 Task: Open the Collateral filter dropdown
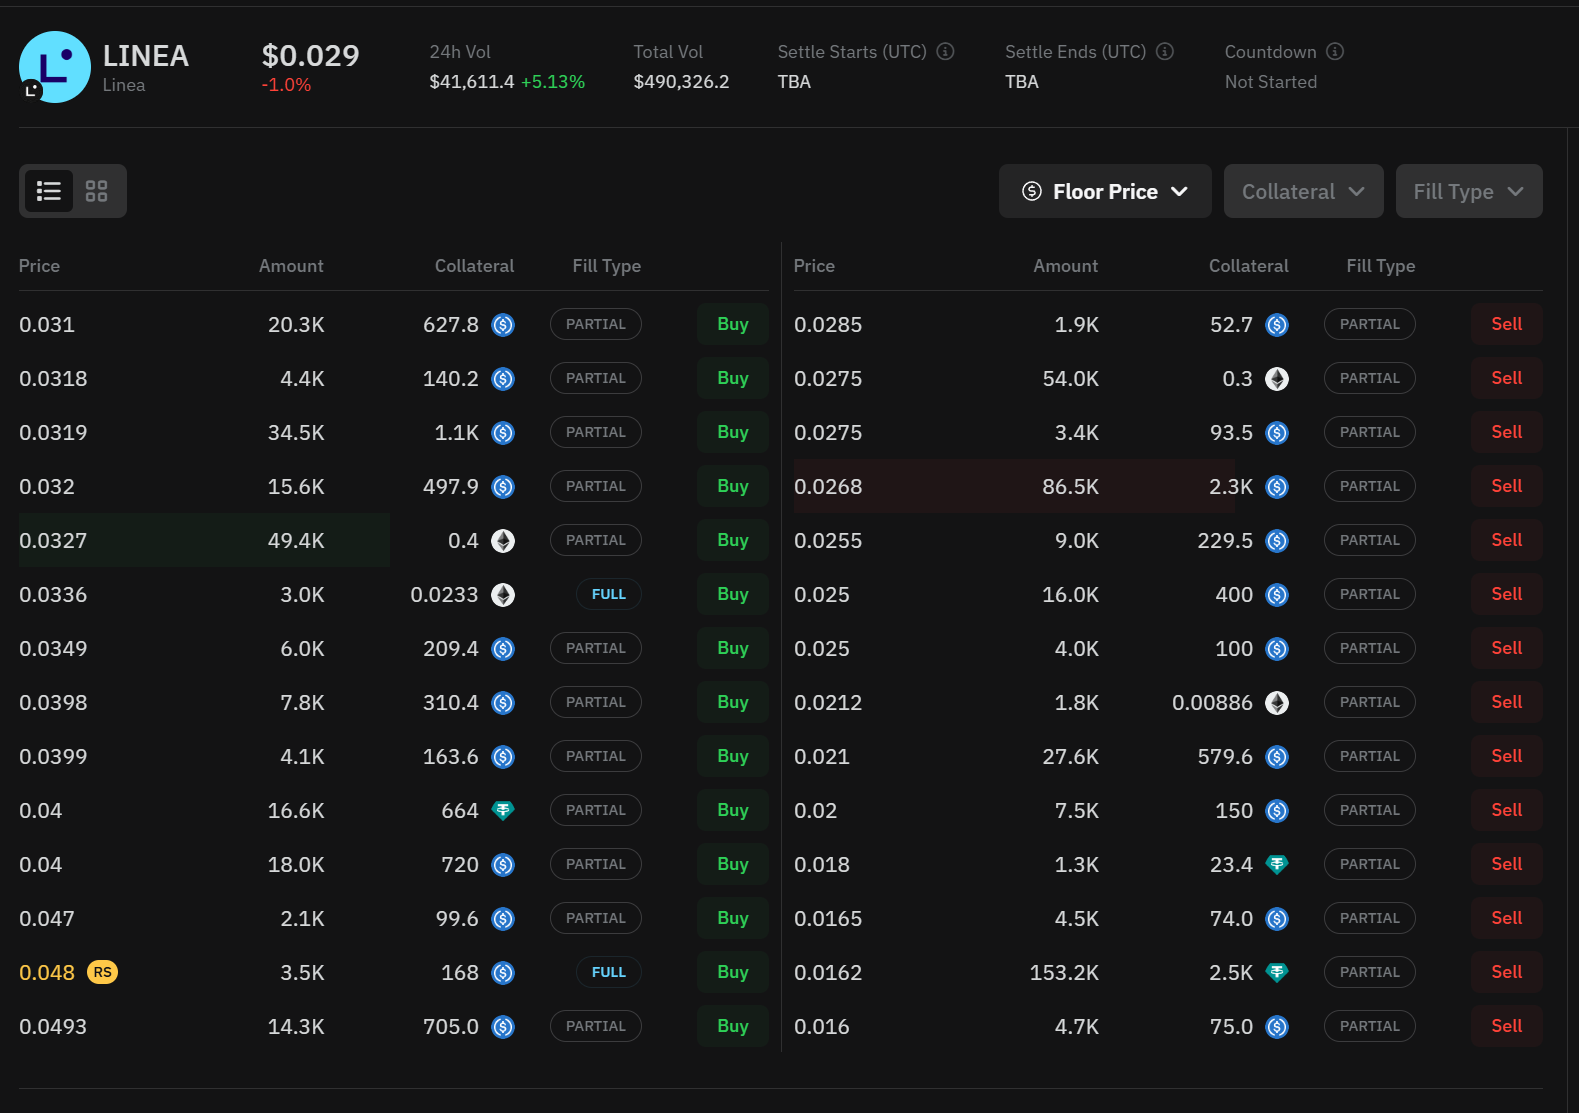(1303, 191)
